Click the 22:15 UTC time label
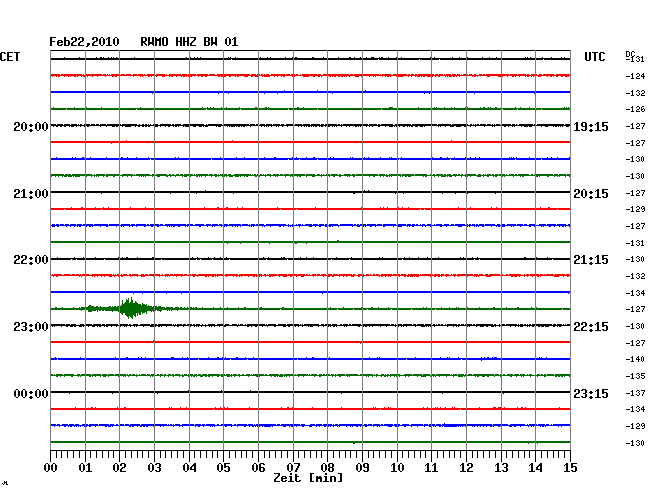The image size is (650, 494). [591, 327]
